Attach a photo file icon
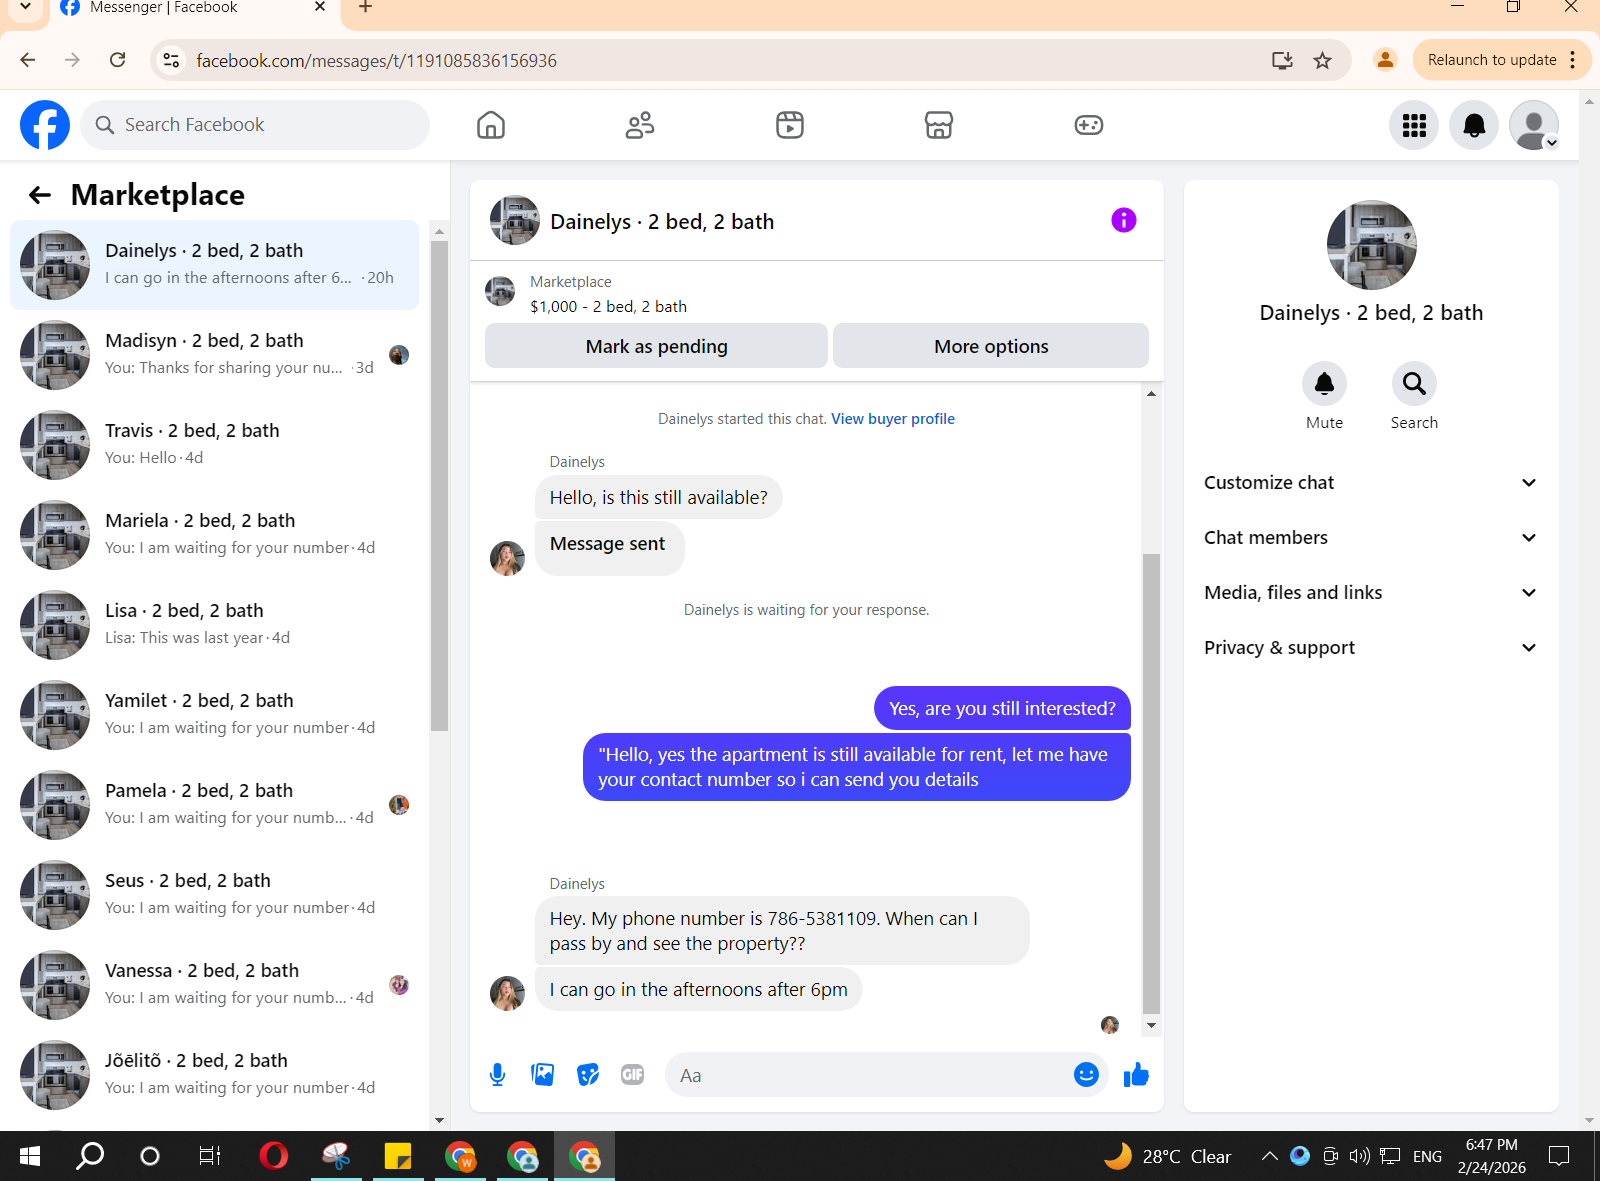The height and width of the screenshot is (1181, 1600). (543, 1075)
